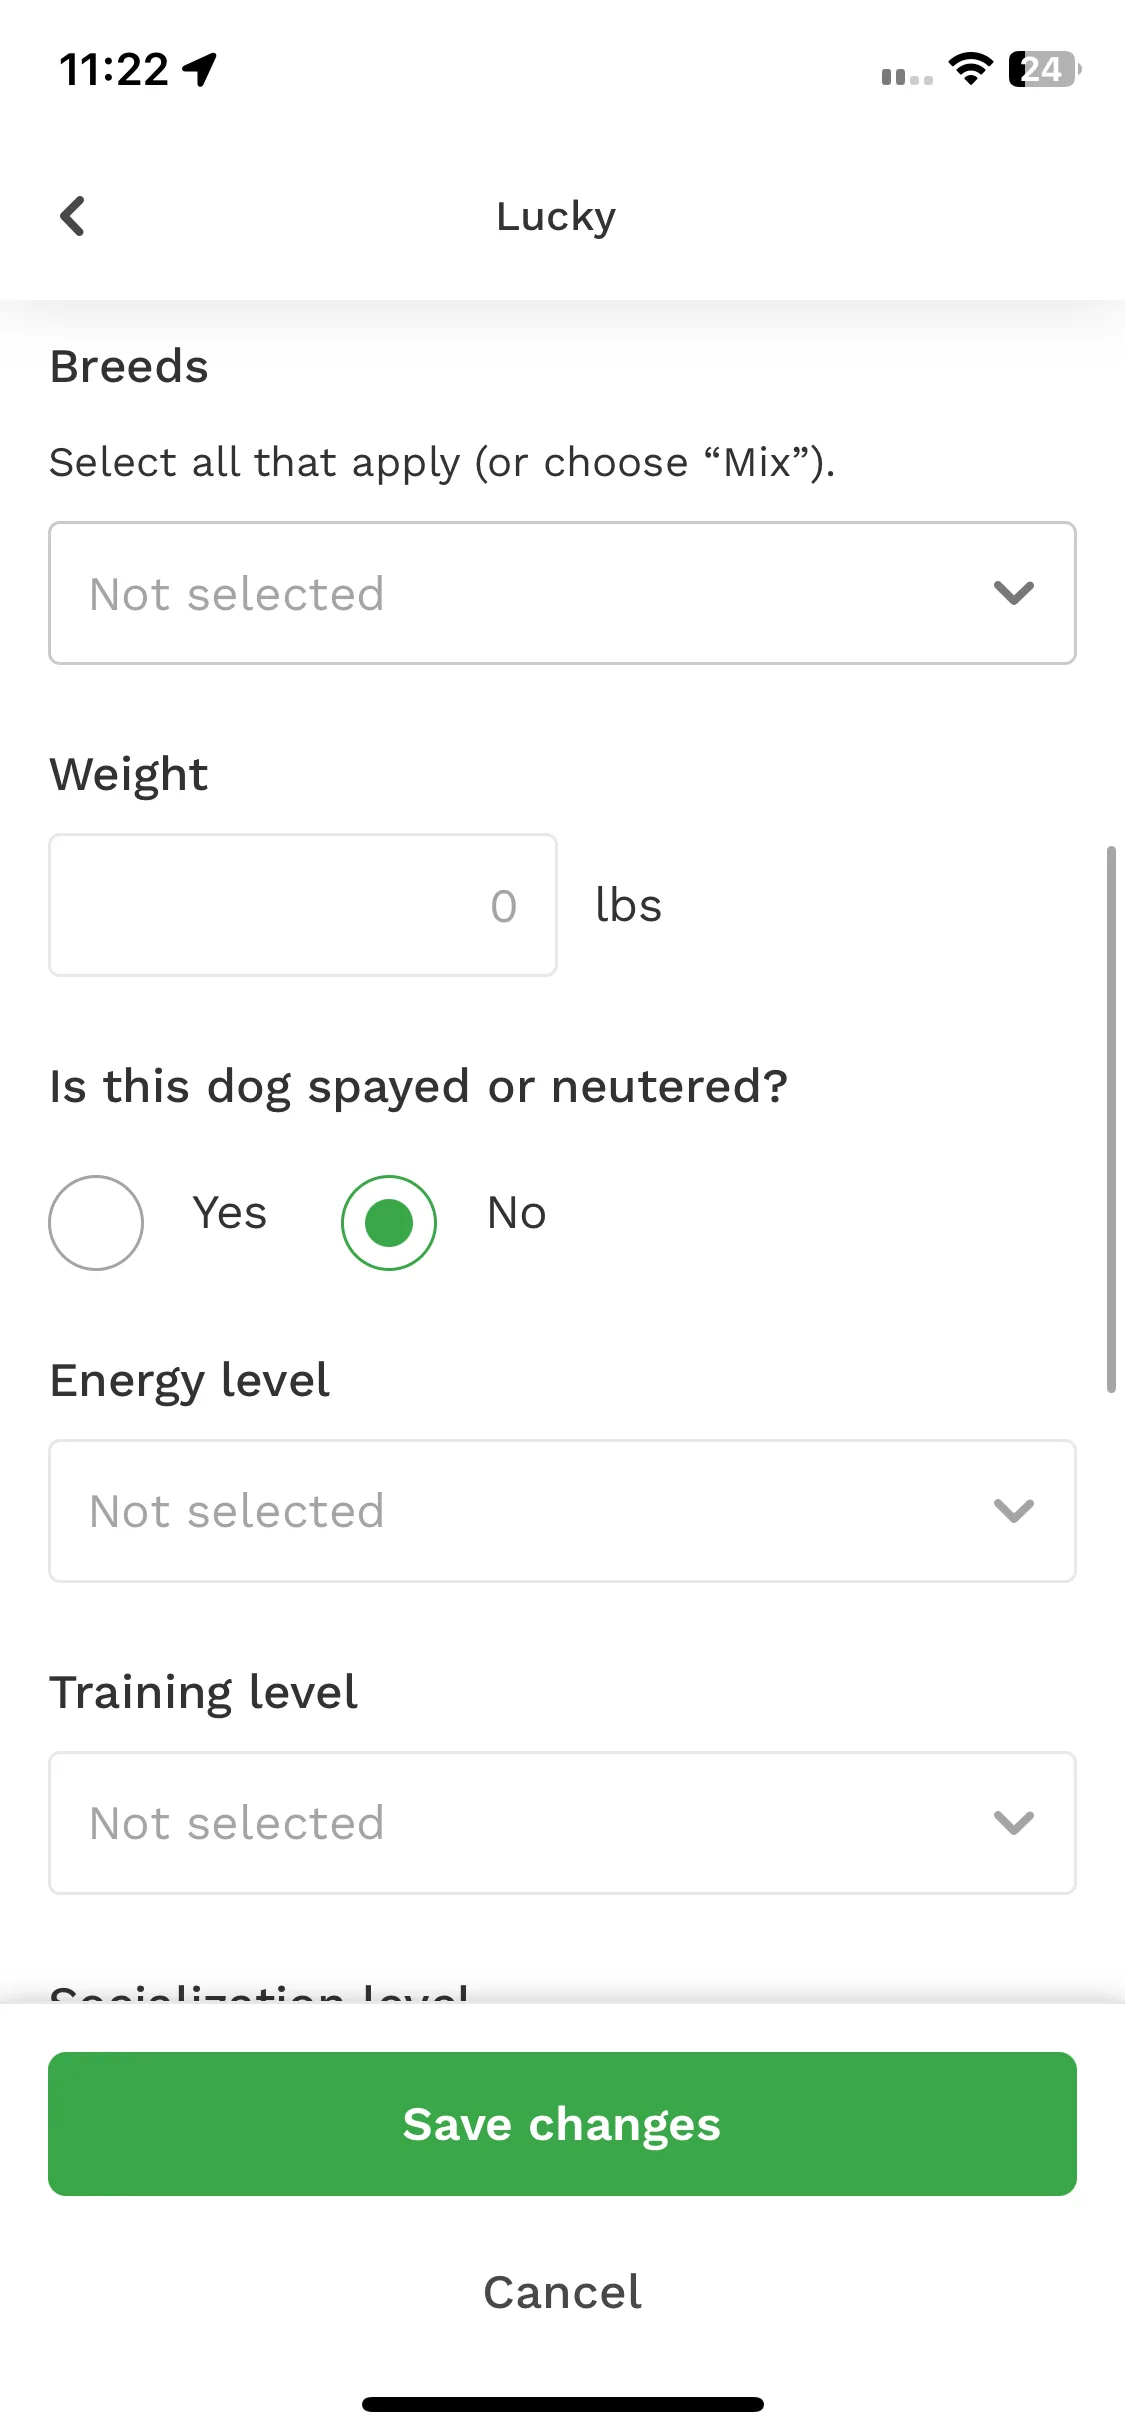Select the Yes radio button for spayed or neutered

click(x=96, y=1222)
